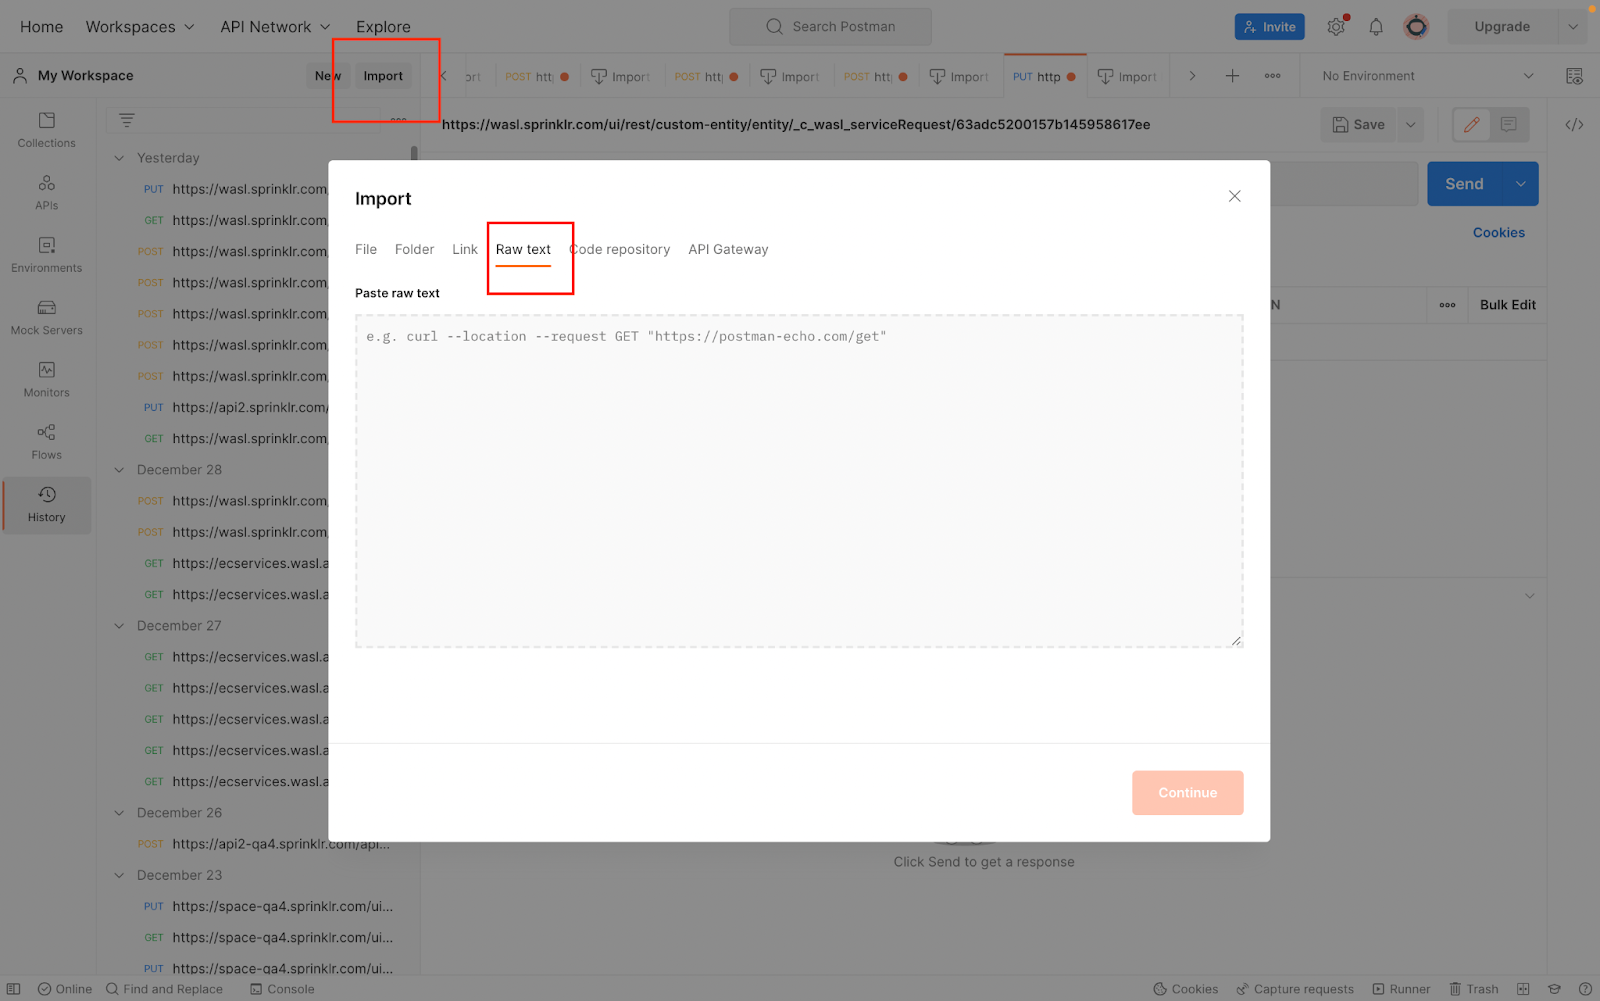Select the Raw text tab in Import
Screen dimensions: 1600x1001
[523, 249]
